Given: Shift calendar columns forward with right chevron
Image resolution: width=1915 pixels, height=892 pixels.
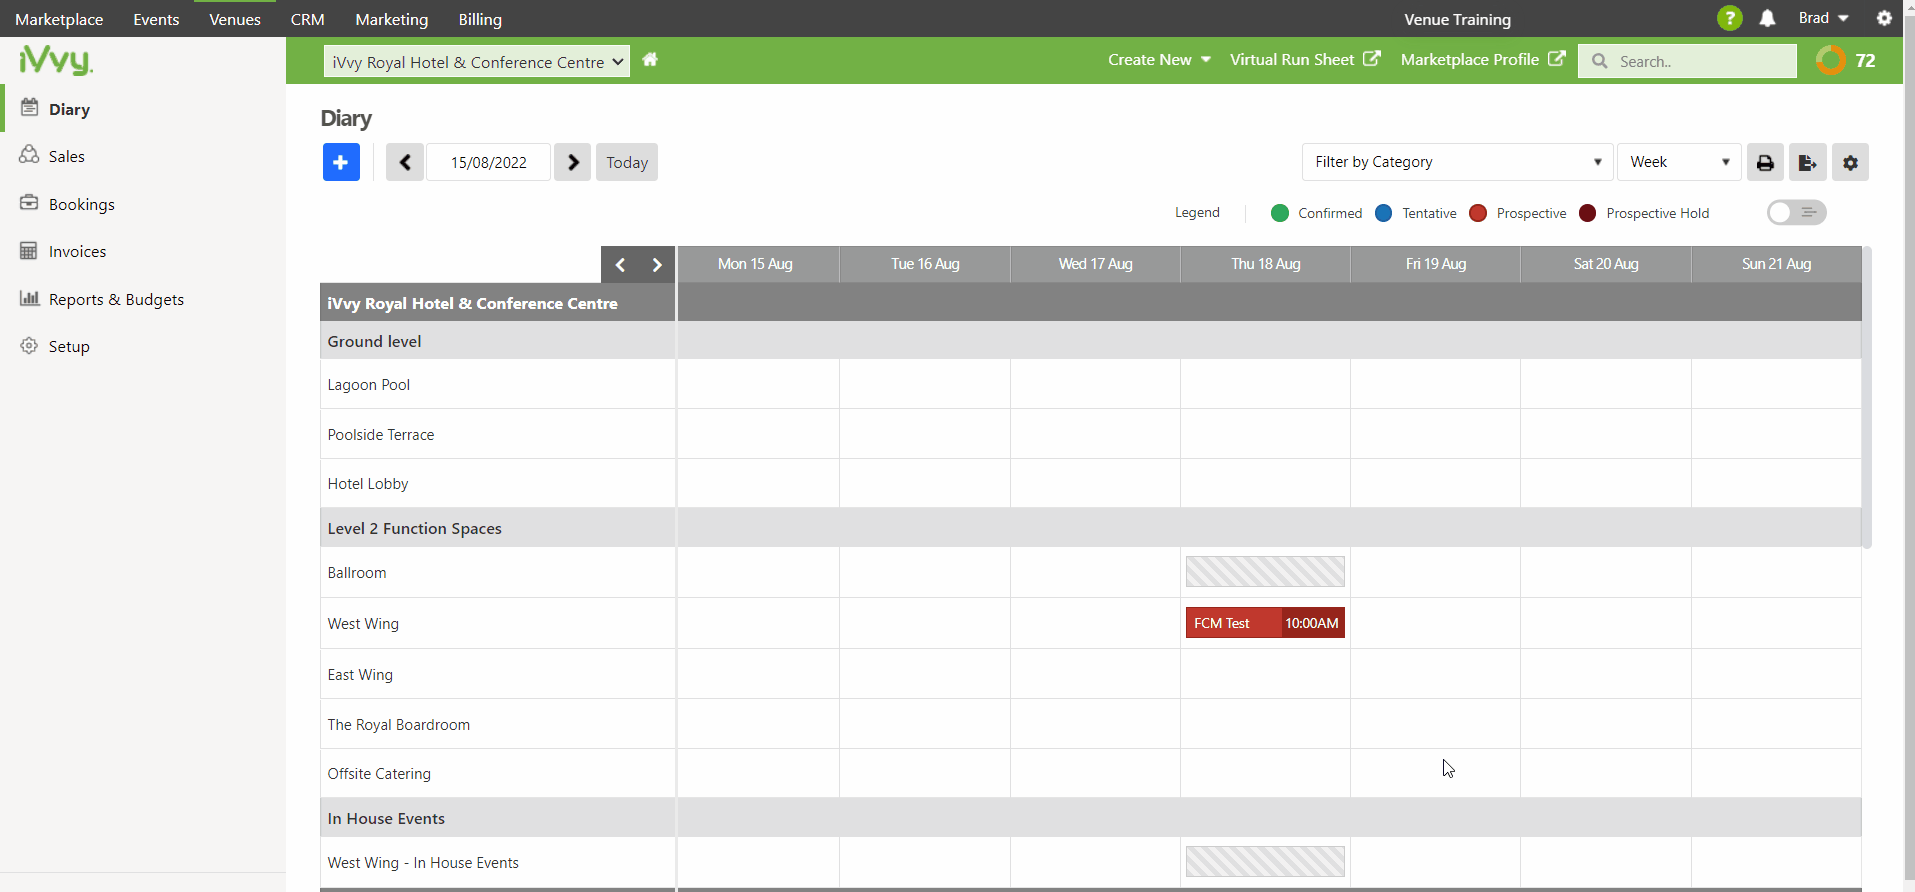Looking at the screenshot, I should 657,265.
